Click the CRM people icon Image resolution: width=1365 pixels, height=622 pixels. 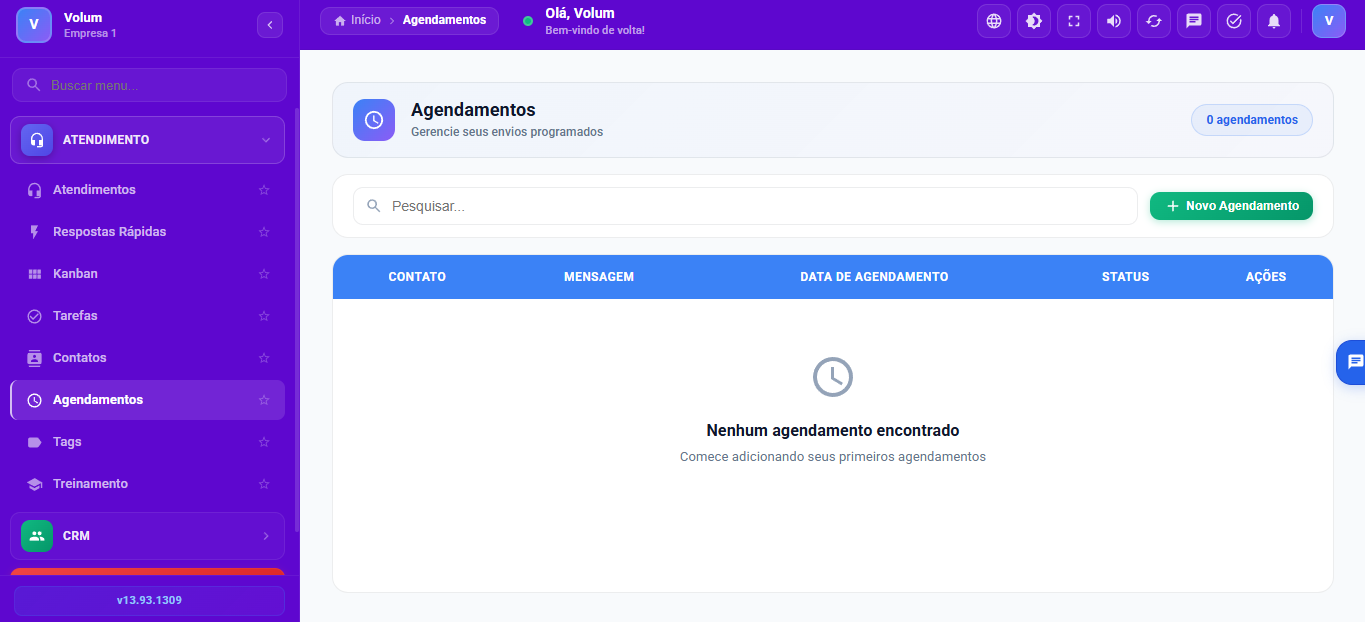(37, 536)
